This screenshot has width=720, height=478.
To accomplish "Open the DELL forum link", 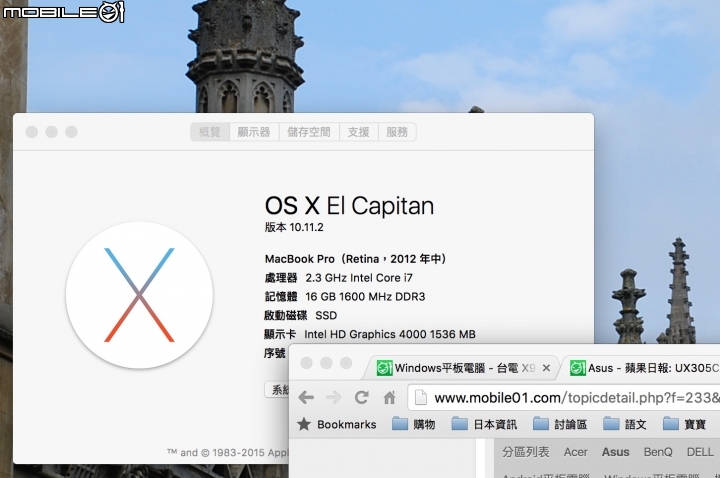I will (700, 452).
